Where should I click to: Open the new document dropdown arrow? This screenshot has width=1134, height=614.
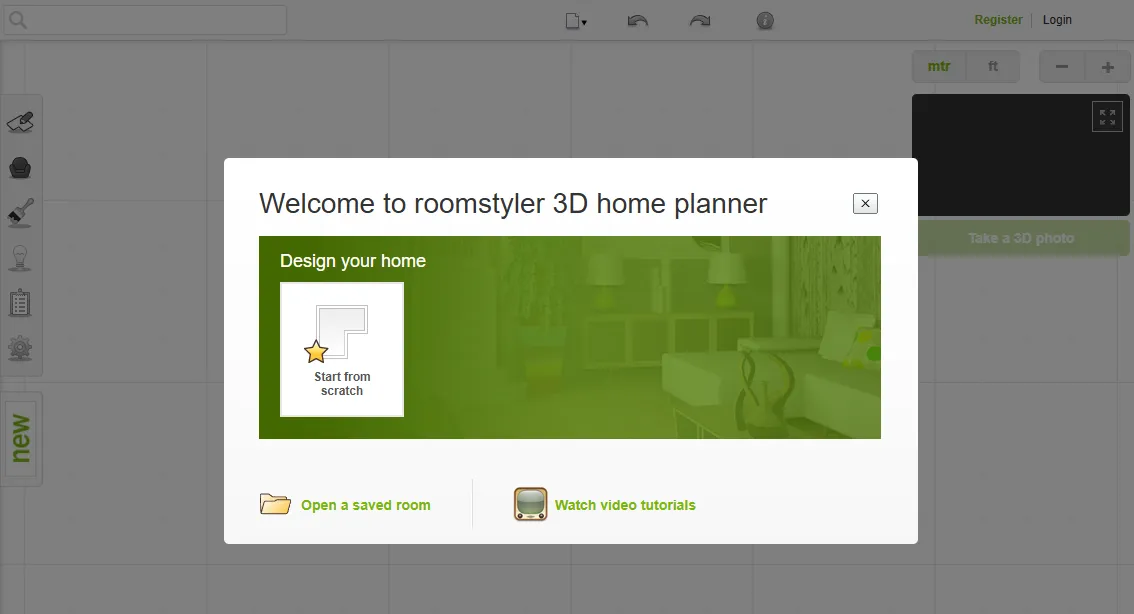583,22
